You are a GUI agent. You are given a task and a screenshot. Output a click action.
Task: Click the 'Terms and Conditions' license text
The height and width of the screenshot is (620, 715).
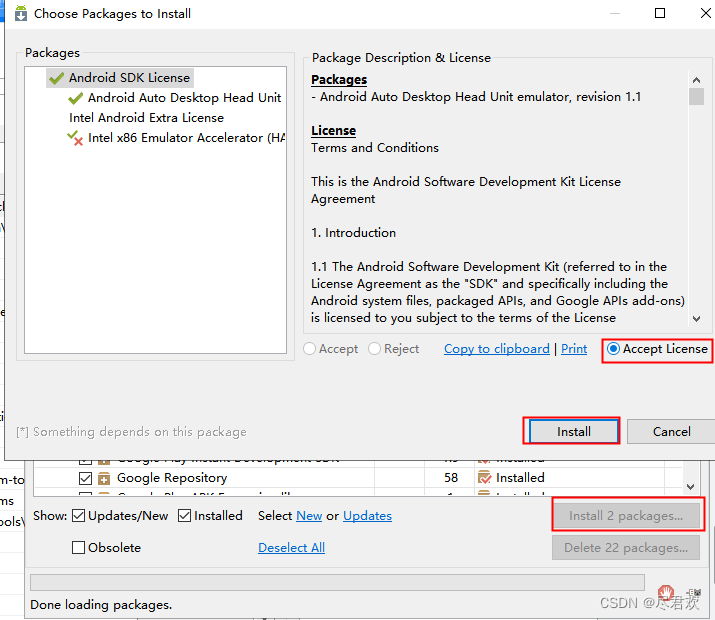tap(375, 148)
